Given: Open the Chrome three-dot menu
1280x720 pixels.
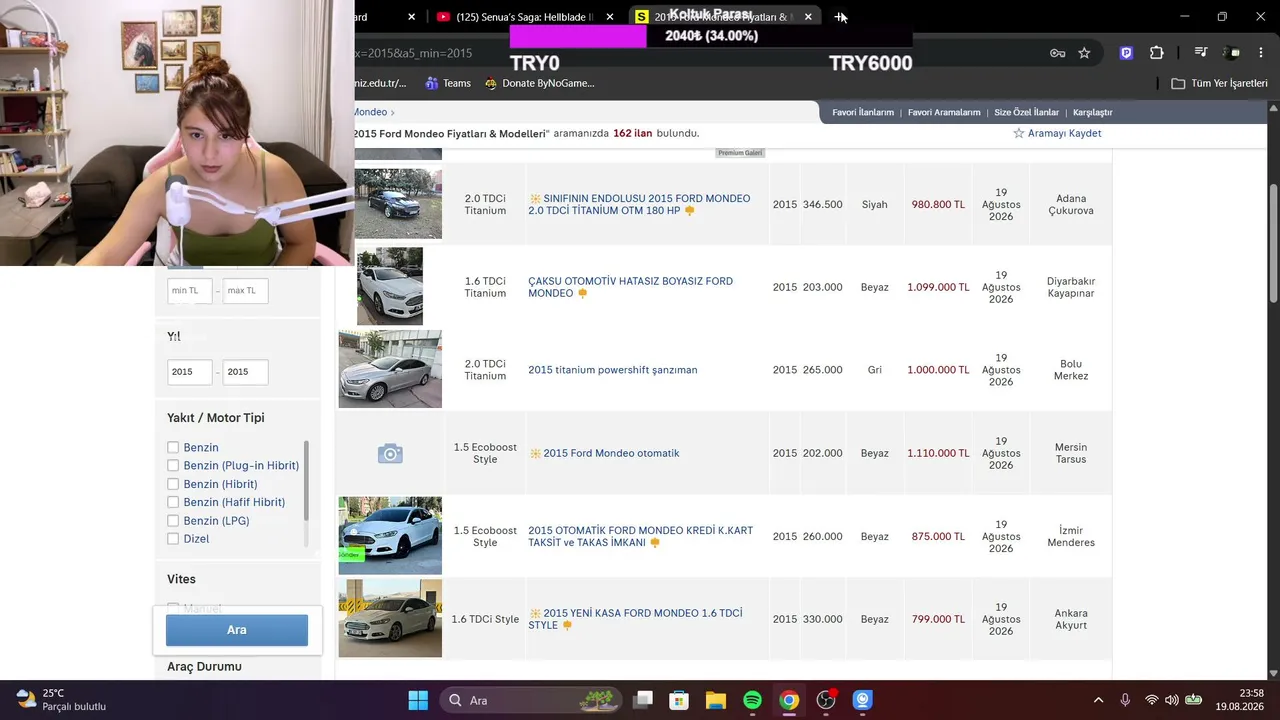Looking at the screenshot, I should pyautogui.click(x=1261, y=53).
